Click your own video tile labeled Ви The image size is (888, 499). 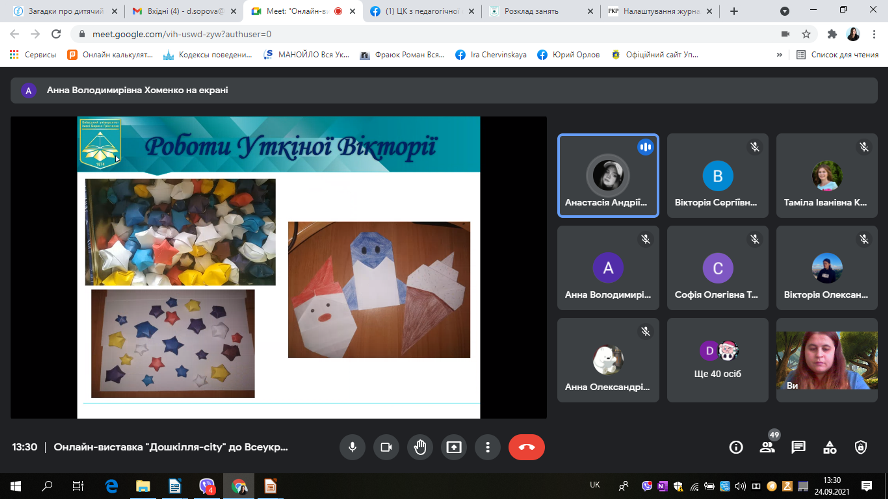pyautogui.click(x=827, y=360)
